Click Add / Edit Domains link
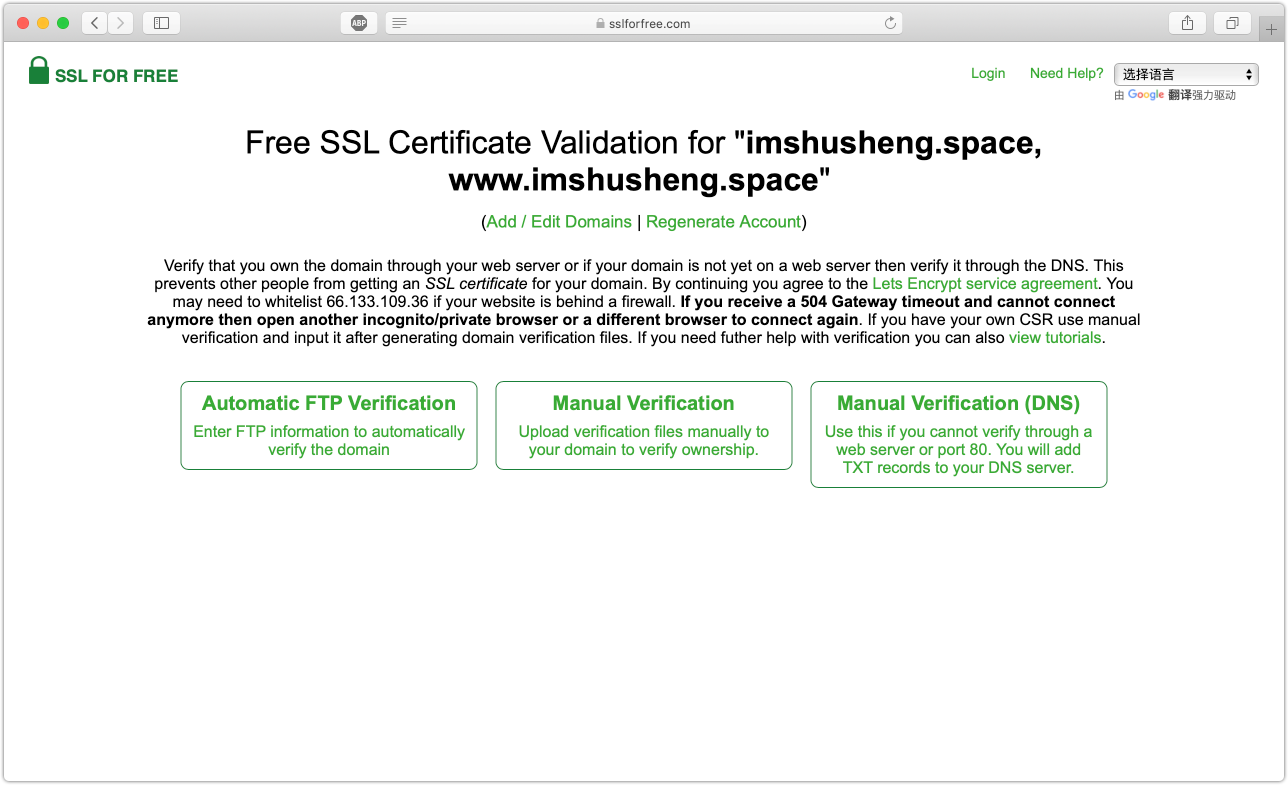The width and height of the screenshot is (1288, 785). (x=559, y=222)
